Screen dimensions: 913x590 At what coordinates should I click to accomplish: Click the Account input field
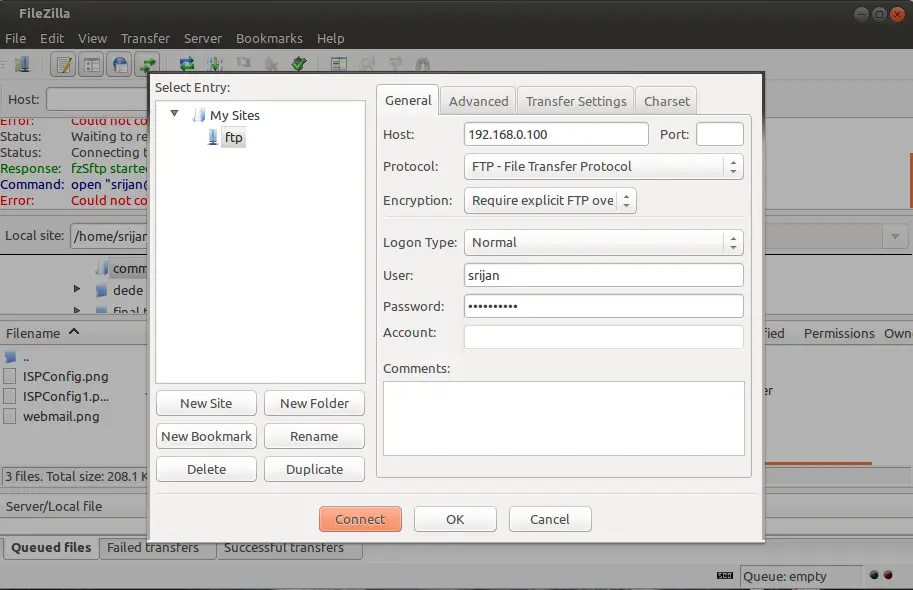tap(604, 337)
